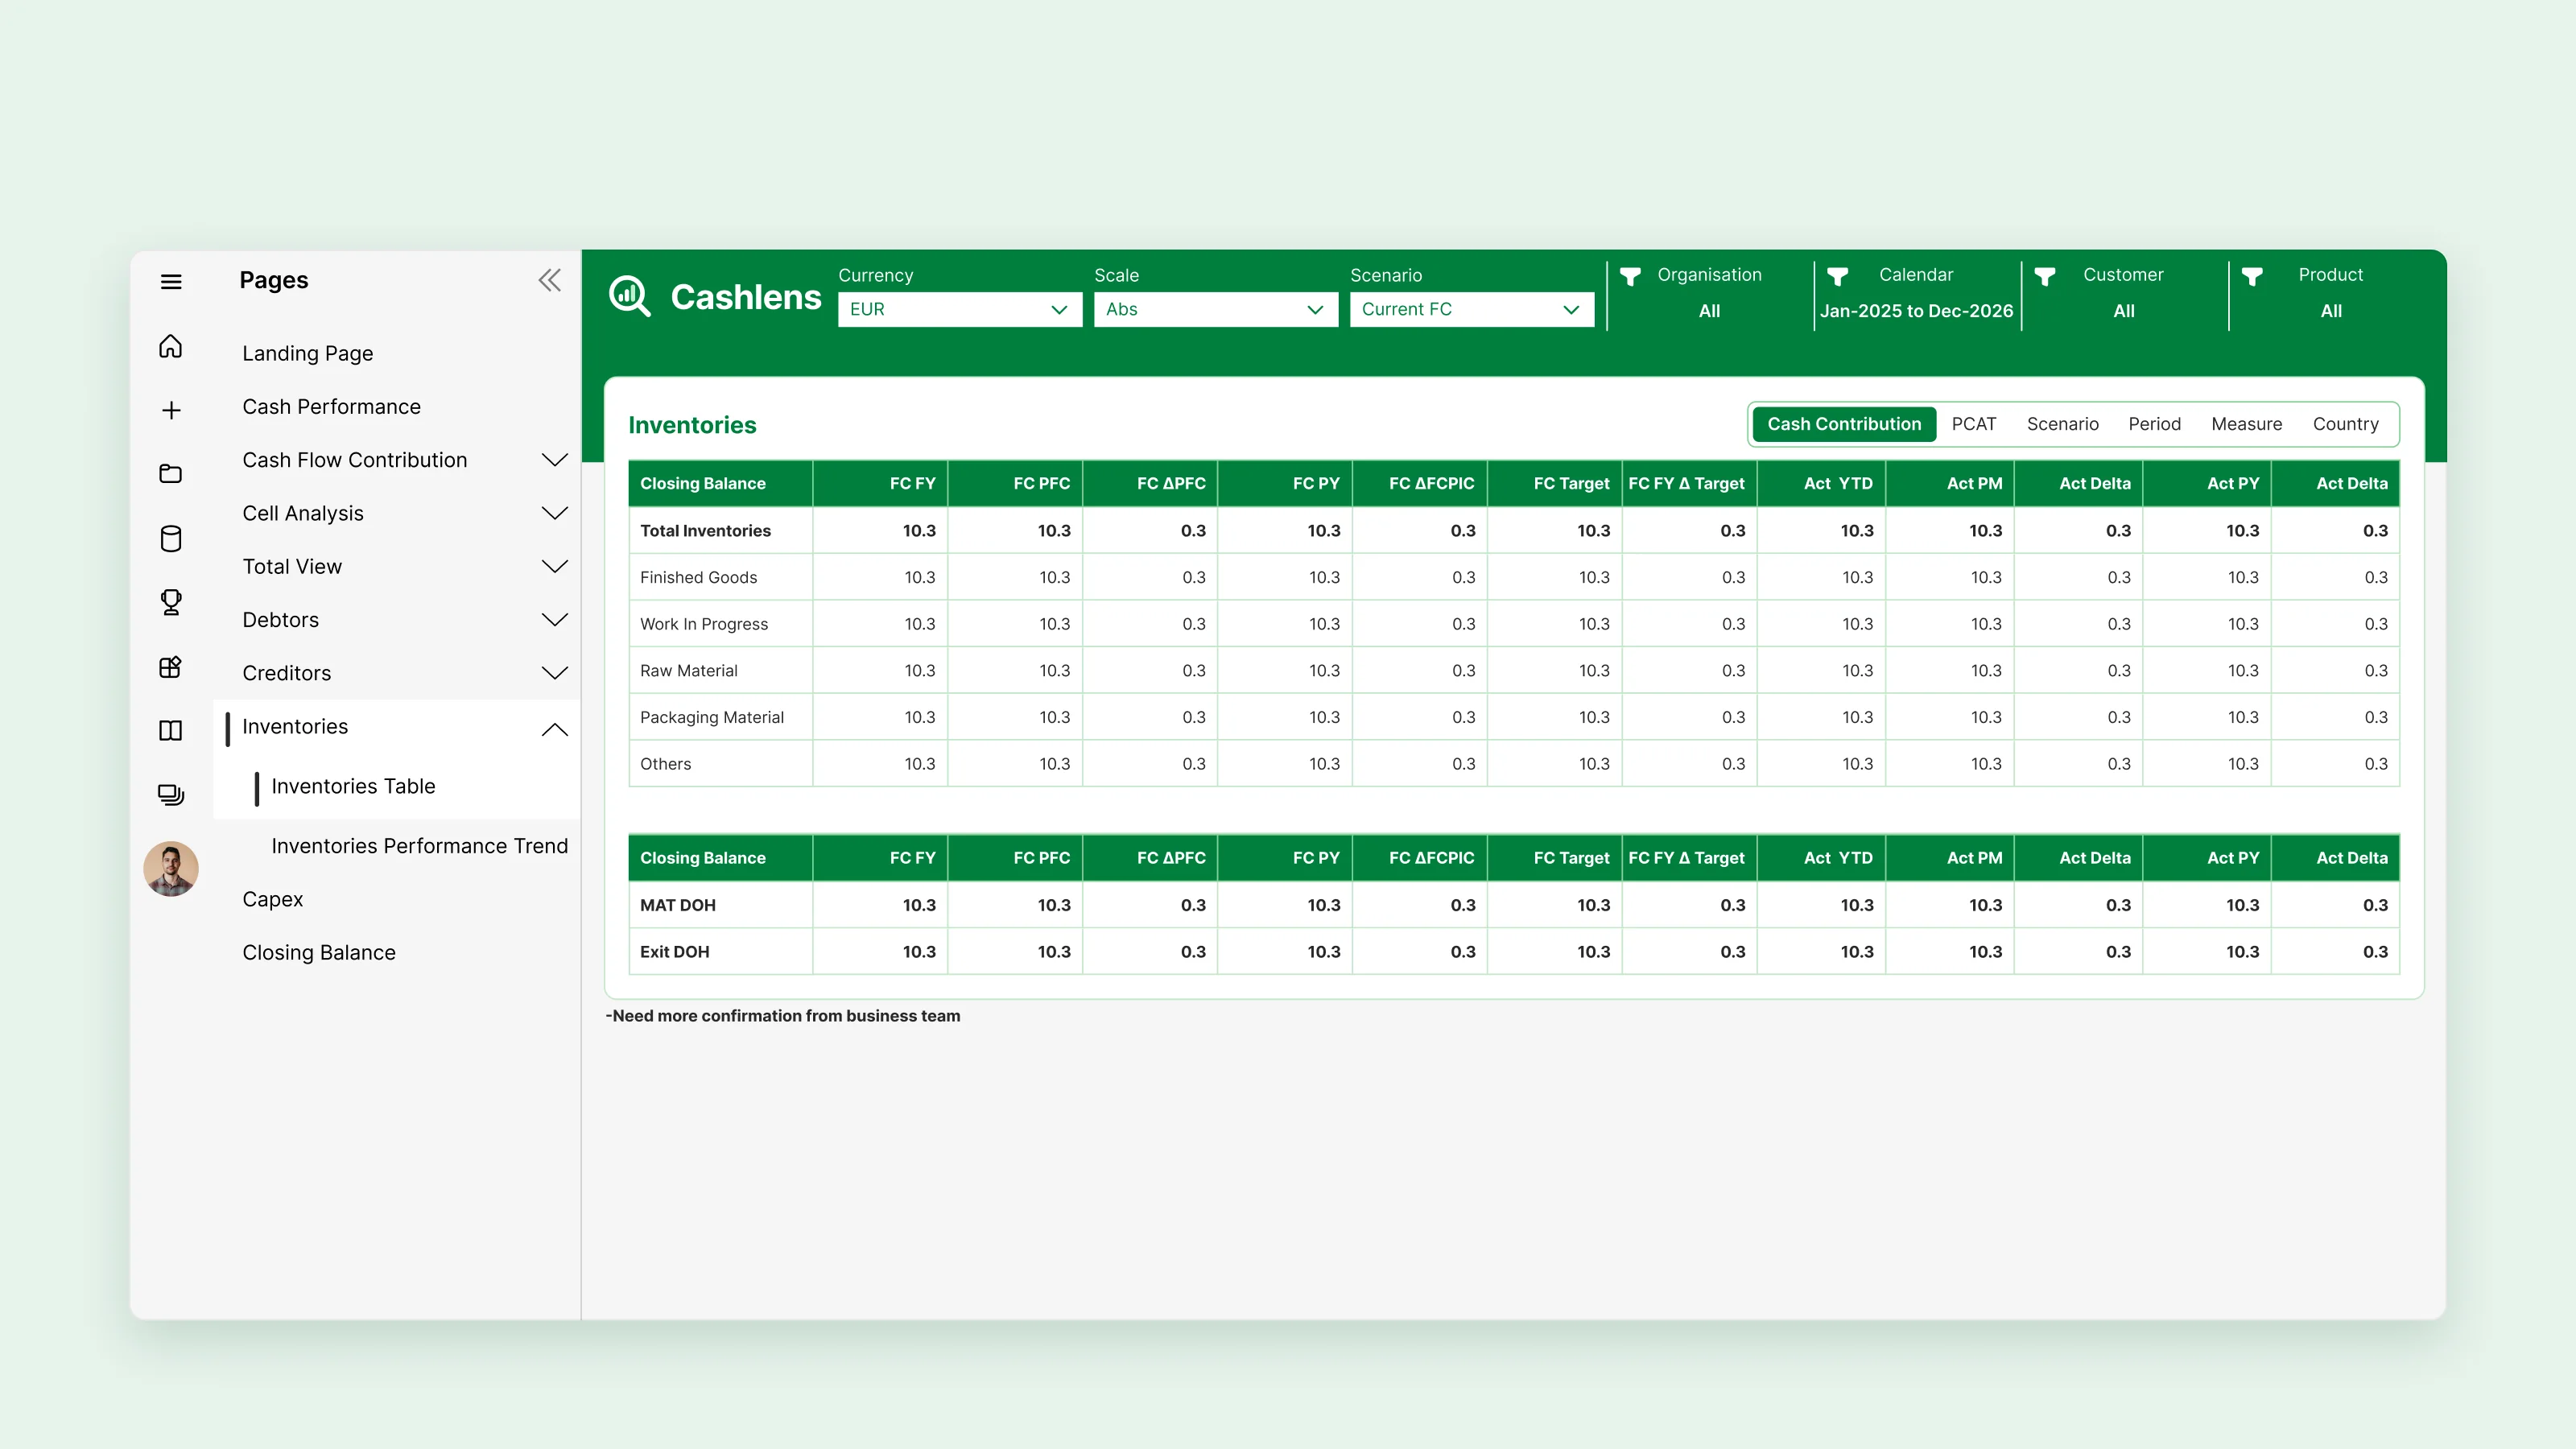Switch to the Period tab
This screenshot has height=1449, width=2576.
pos(2154,424)
